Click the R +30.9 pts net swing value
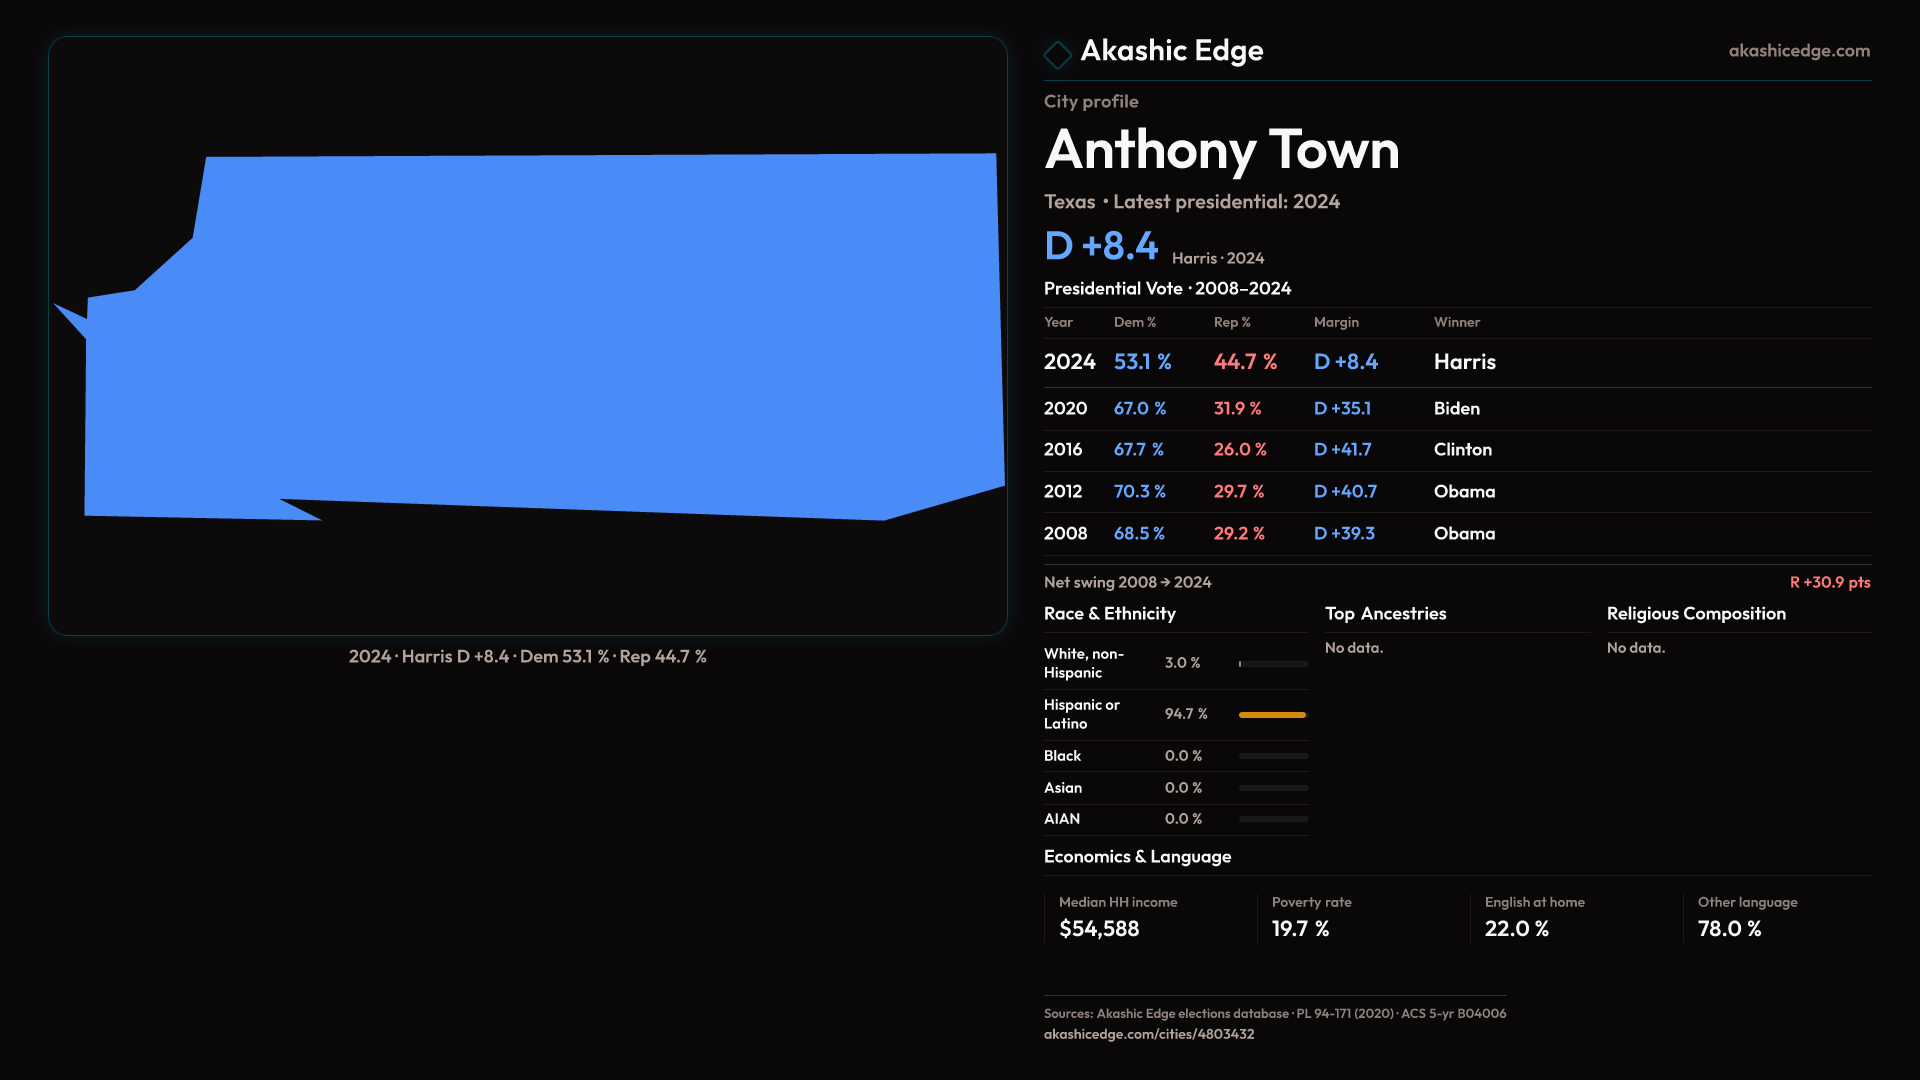This screenshot has height=1080, width=1920. (1829, 583)
